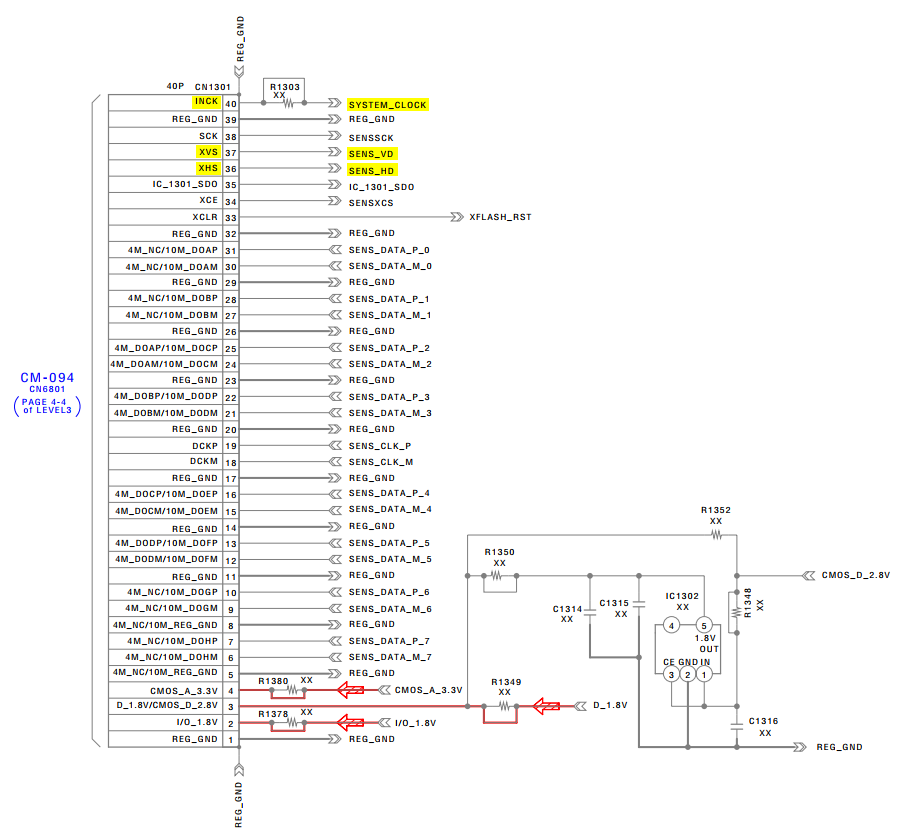The image size is (907, 837).
Task: Click the DCKM pin name
Action: click(x=204, y=461)
